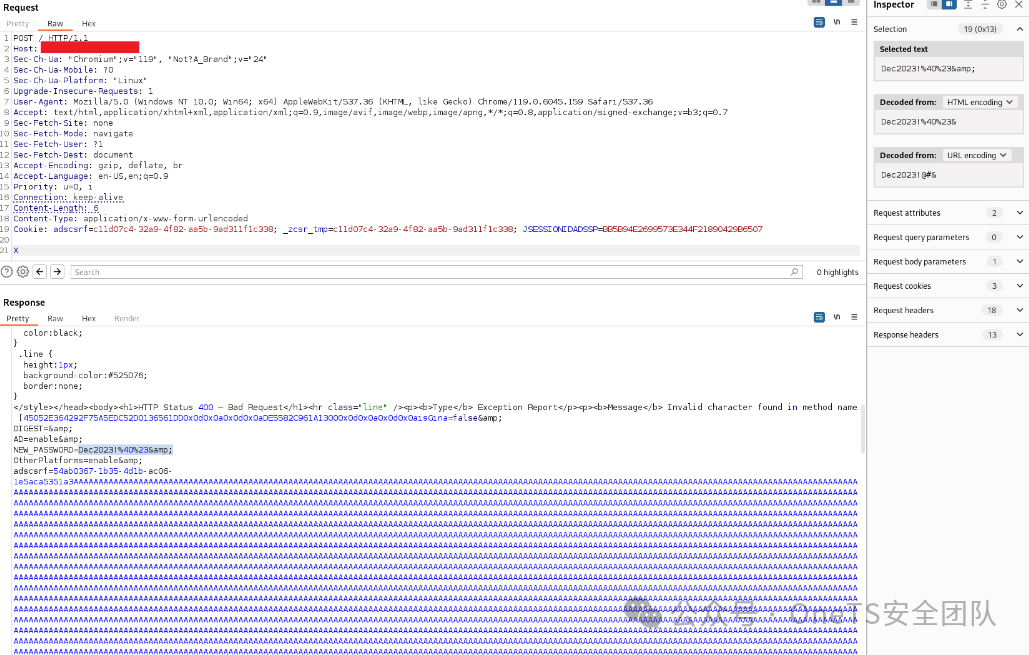Screen dimensions: 1029x655
Task: Click the request body 'x' on line 21
Action: point(16,250)
